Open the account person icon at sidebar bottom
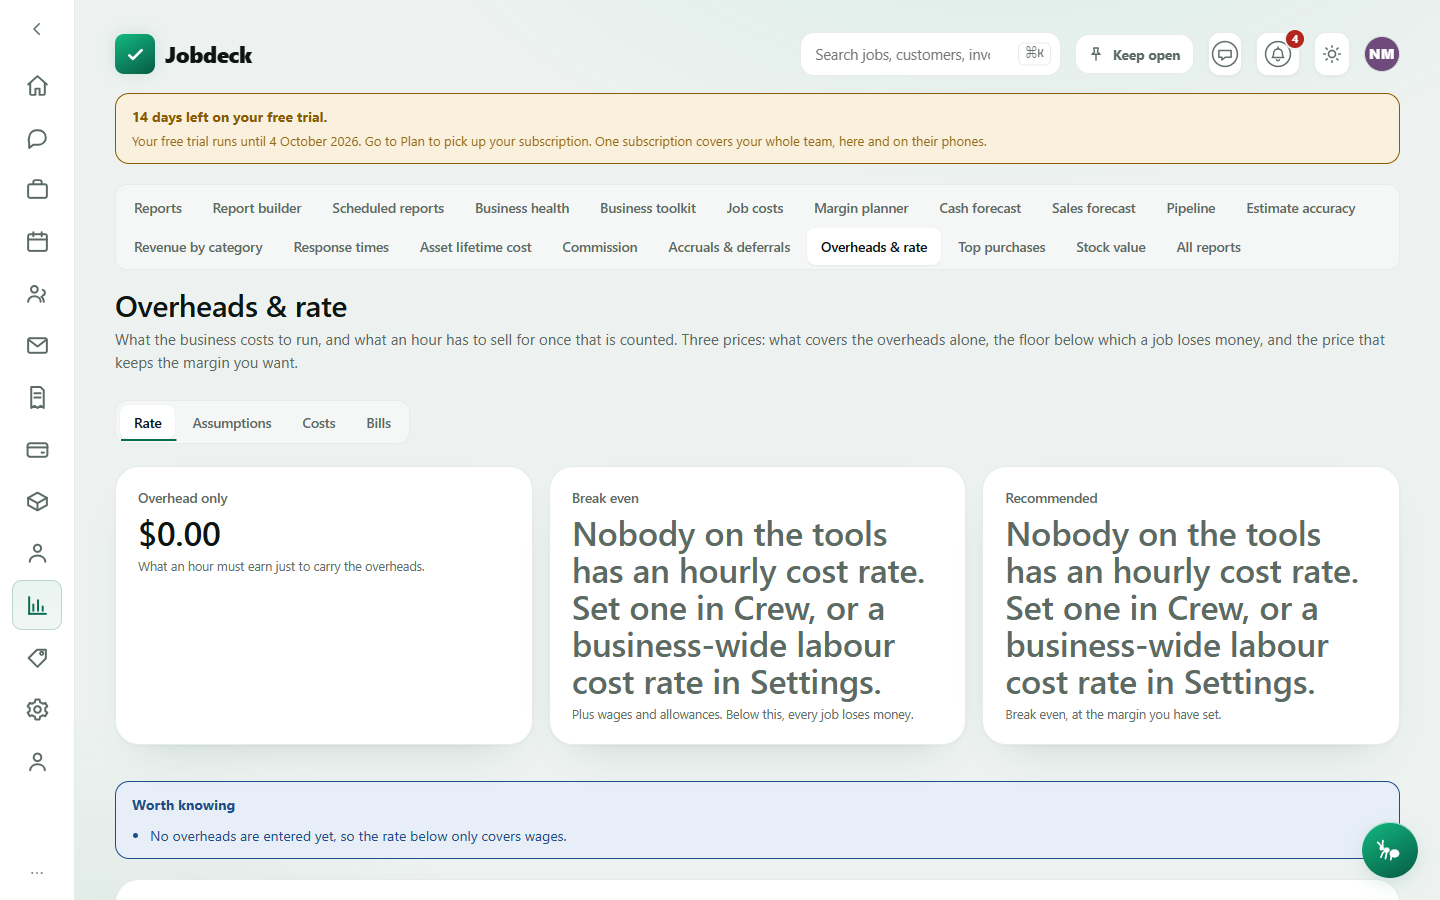1440x900 pixels. click(x=37, y=762)
